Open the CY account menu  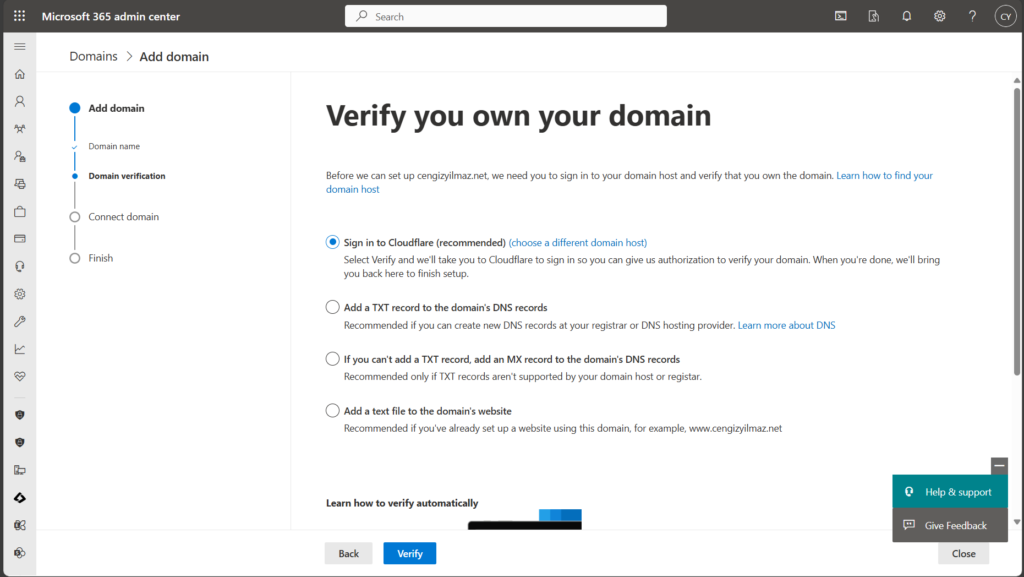pyautogui.click(x=1005, y=16)
